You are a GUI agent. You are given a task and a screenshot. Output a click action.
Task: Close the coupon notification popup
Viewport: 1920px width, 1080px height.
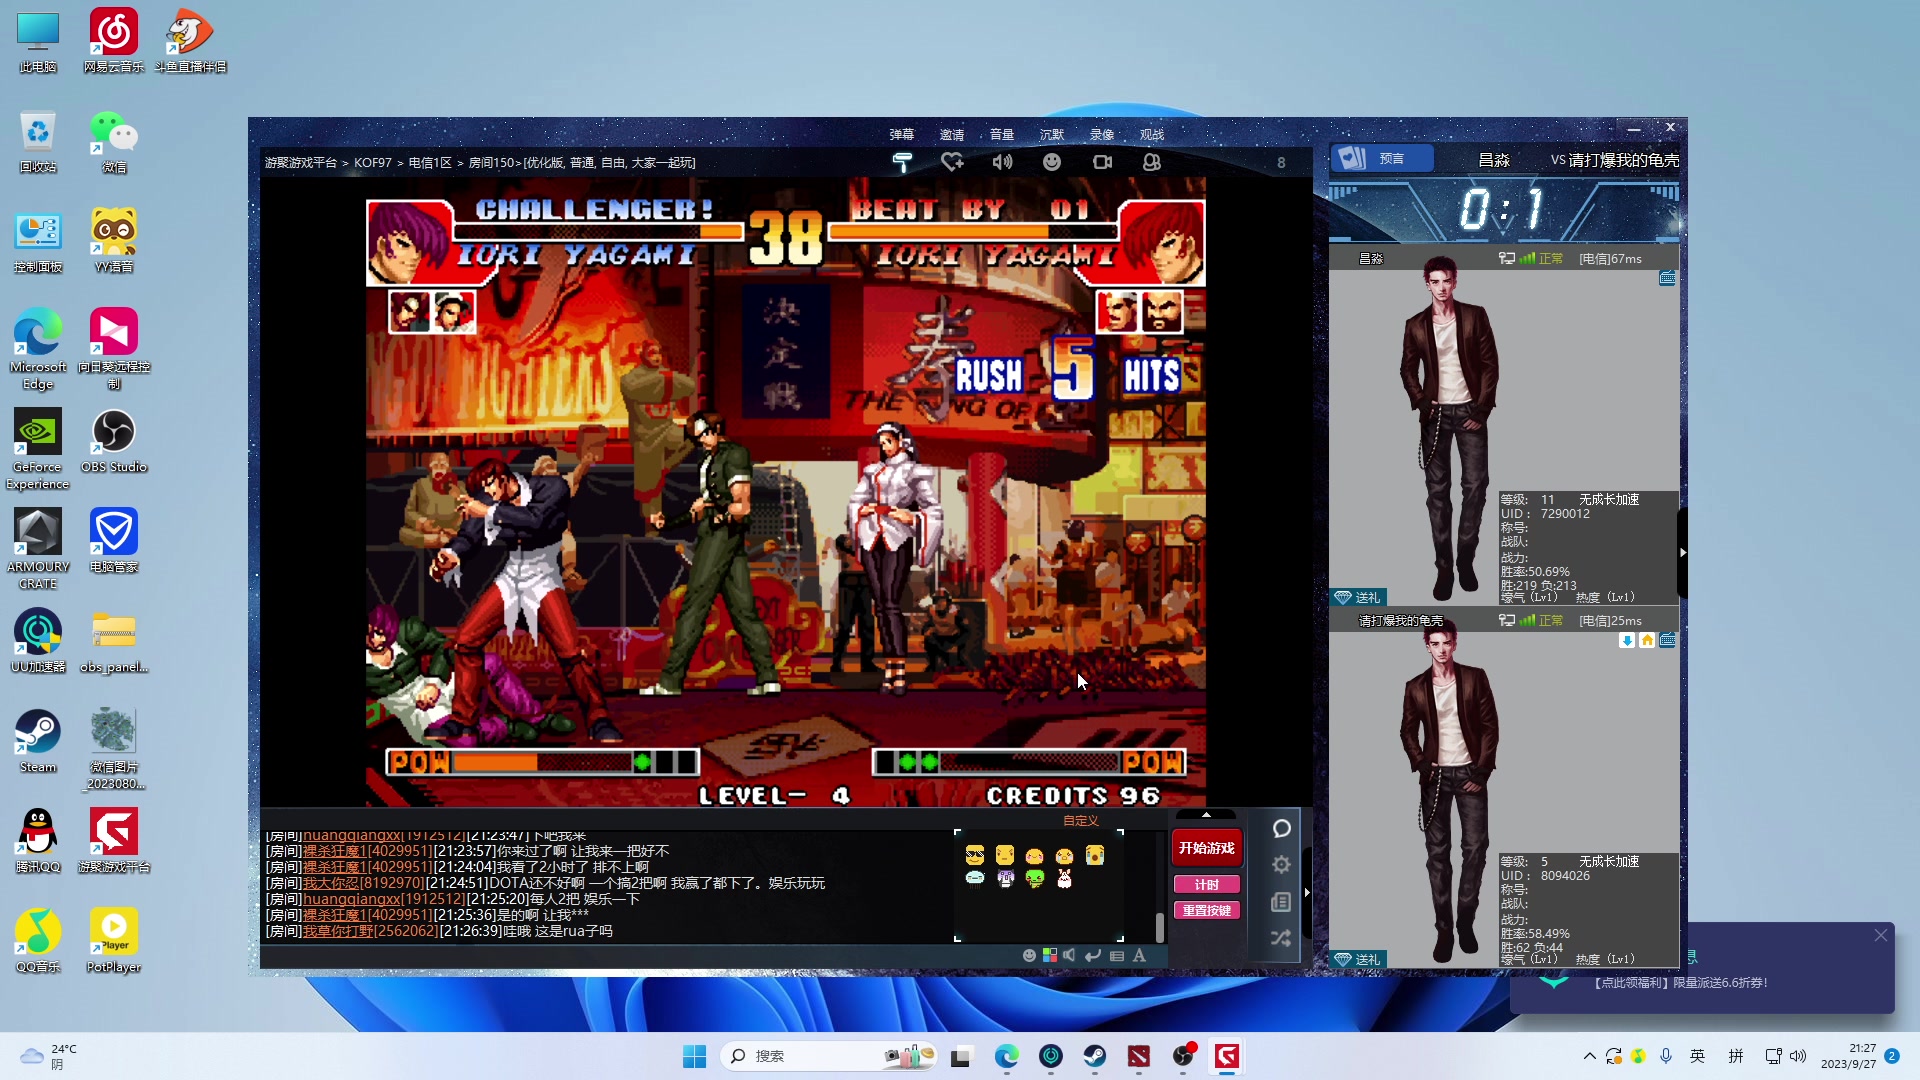(x=1881, y=935)
